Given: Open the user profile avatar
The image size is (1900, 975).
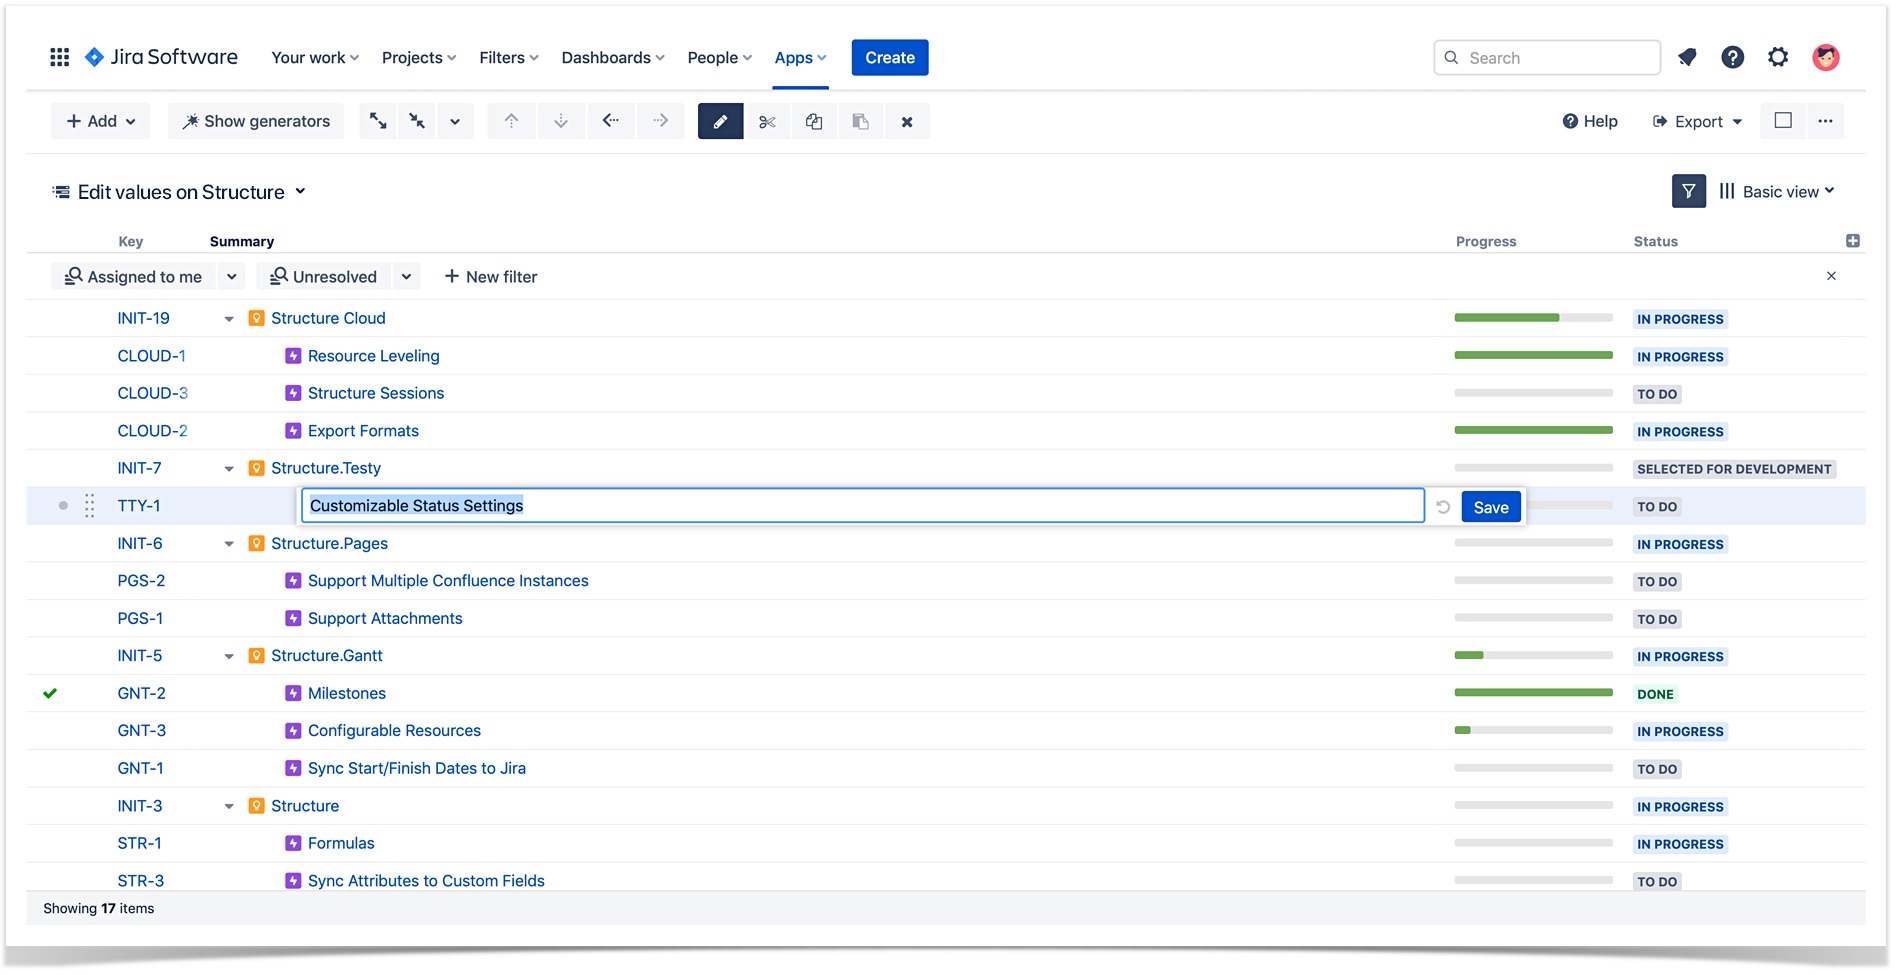Looking at the screenshot, I should pos(1826,58).
